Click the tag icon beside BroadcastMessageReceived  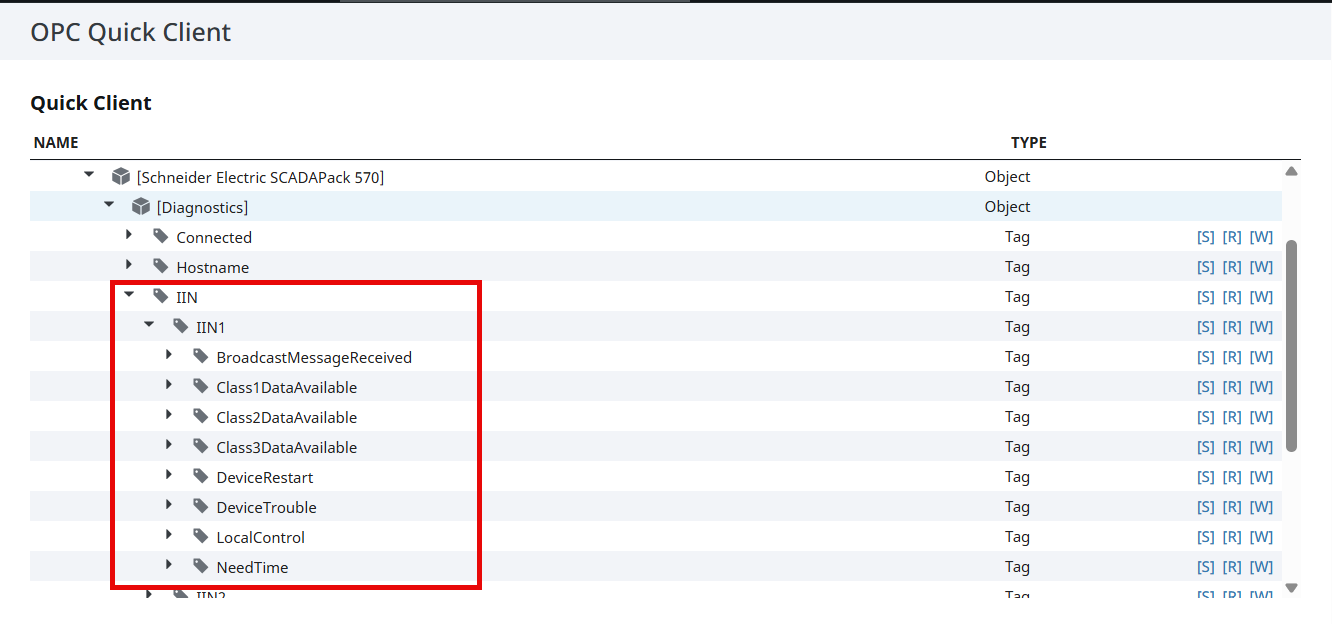(201, 356)
